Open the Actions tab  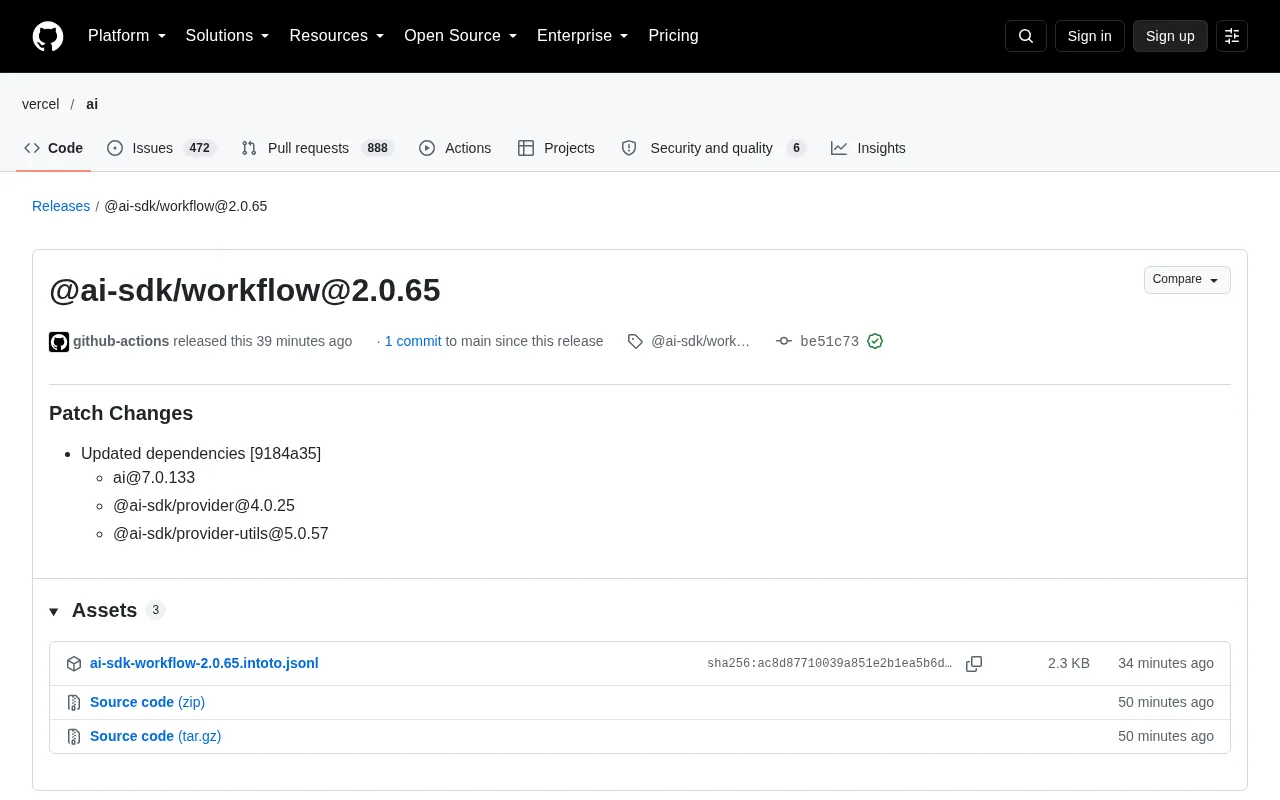click(x=455, y=148)
